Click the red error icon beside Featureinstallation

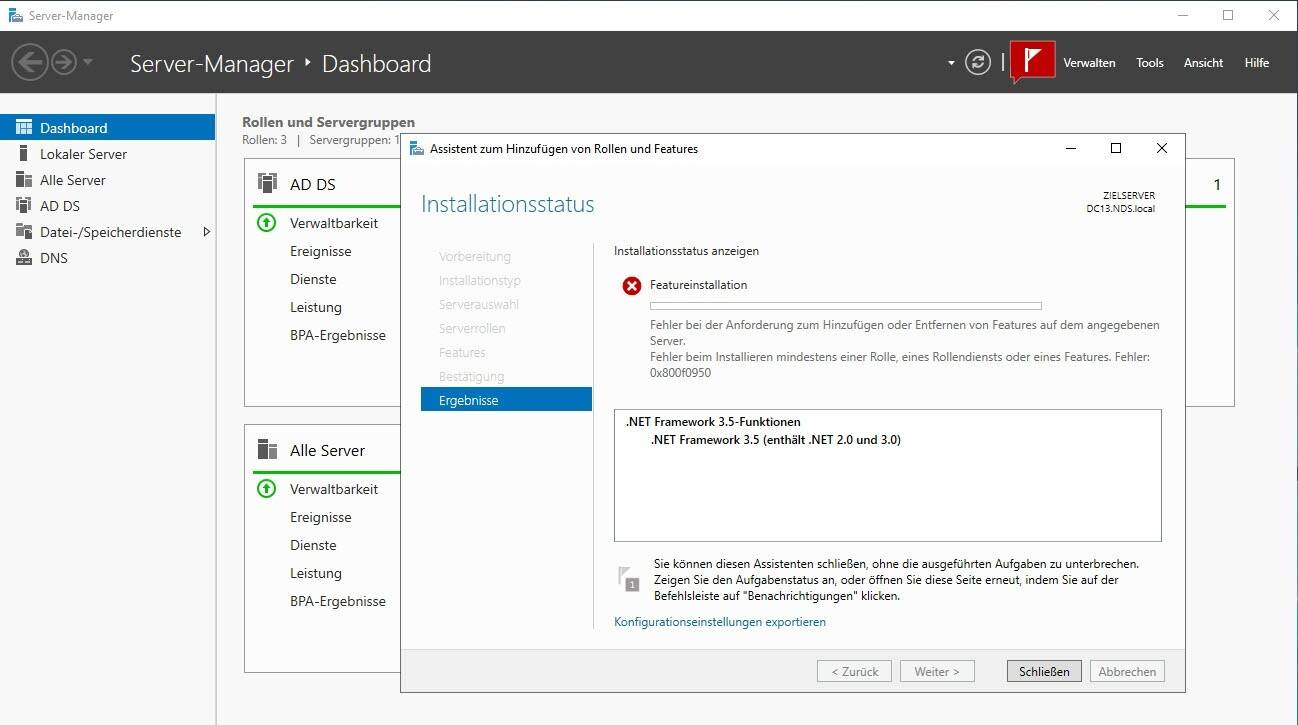pos(632,286)
